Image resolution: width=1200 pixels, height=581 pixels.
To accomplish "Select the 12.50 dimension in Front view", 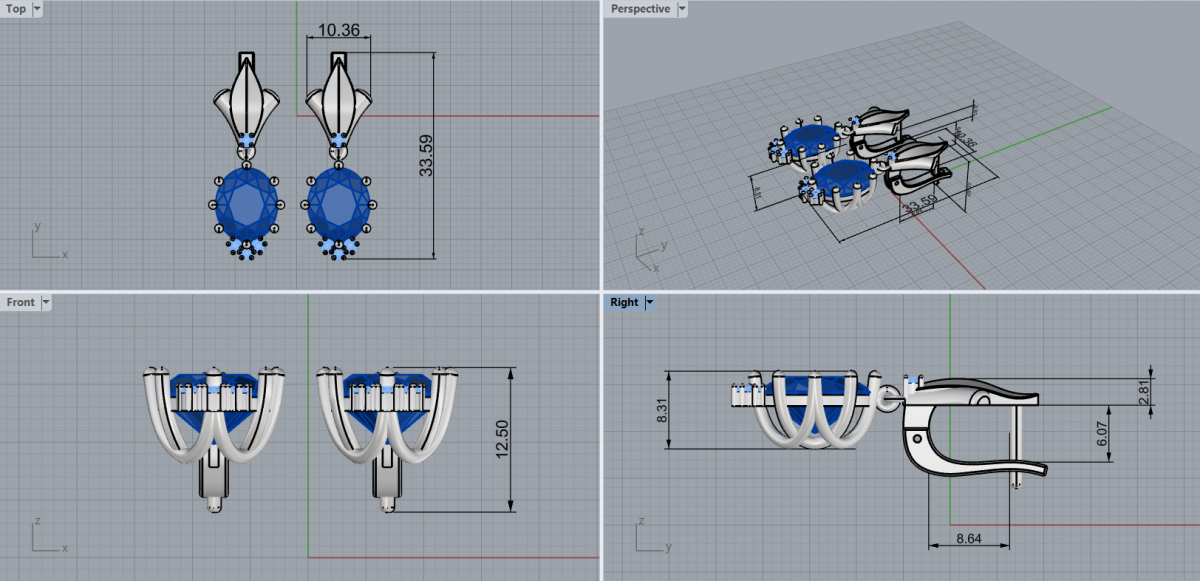I will click(503, 440).
